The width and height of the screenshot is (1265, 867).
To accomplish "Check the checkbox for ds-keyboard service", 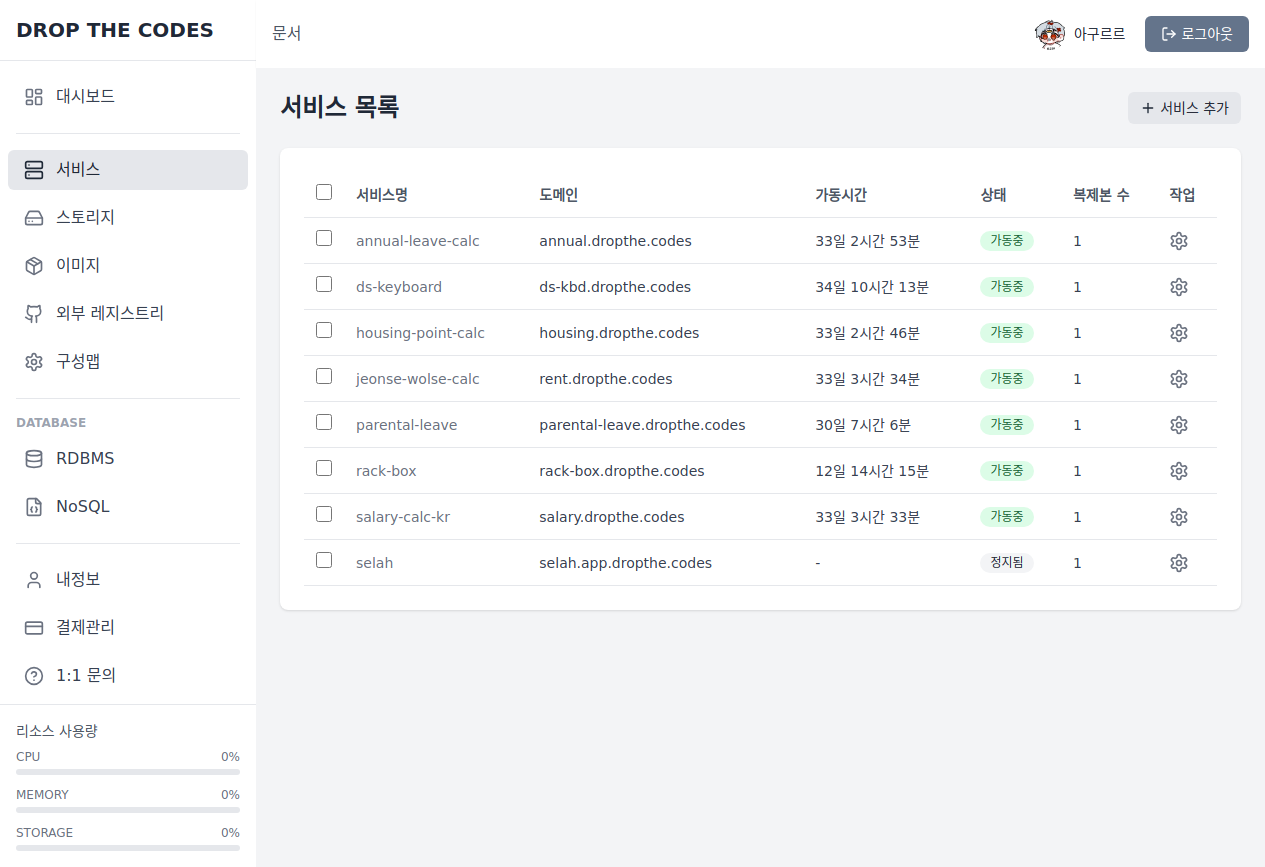I will pyautogui.click(x=323, y=284).
